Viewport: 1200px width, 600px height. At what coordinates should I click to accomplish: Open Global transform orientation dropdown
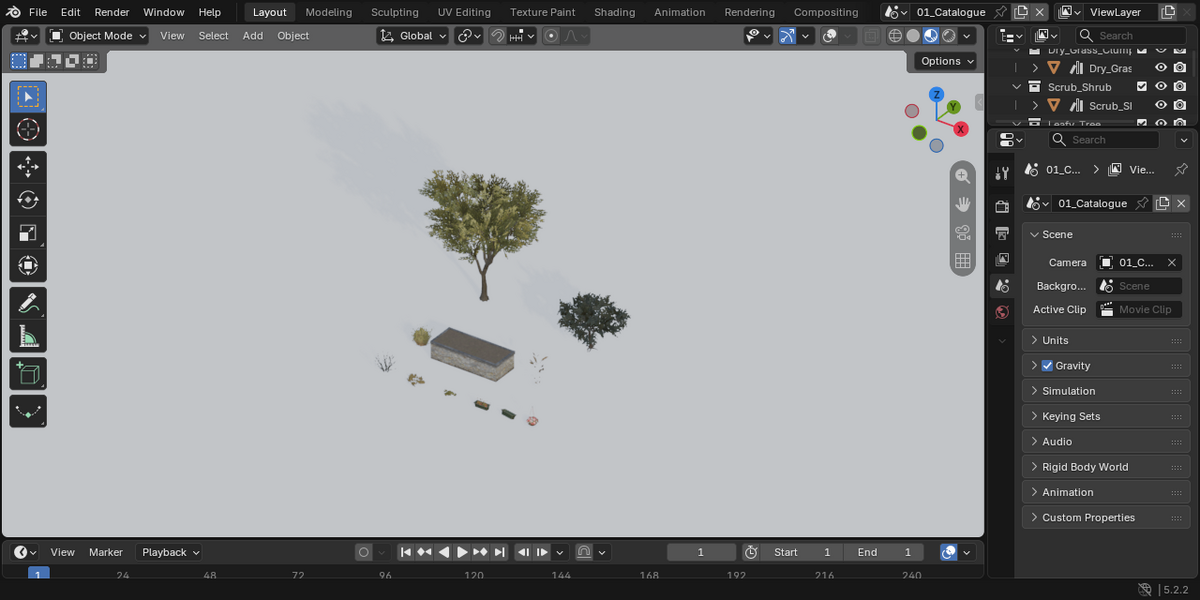coord(413,36)
